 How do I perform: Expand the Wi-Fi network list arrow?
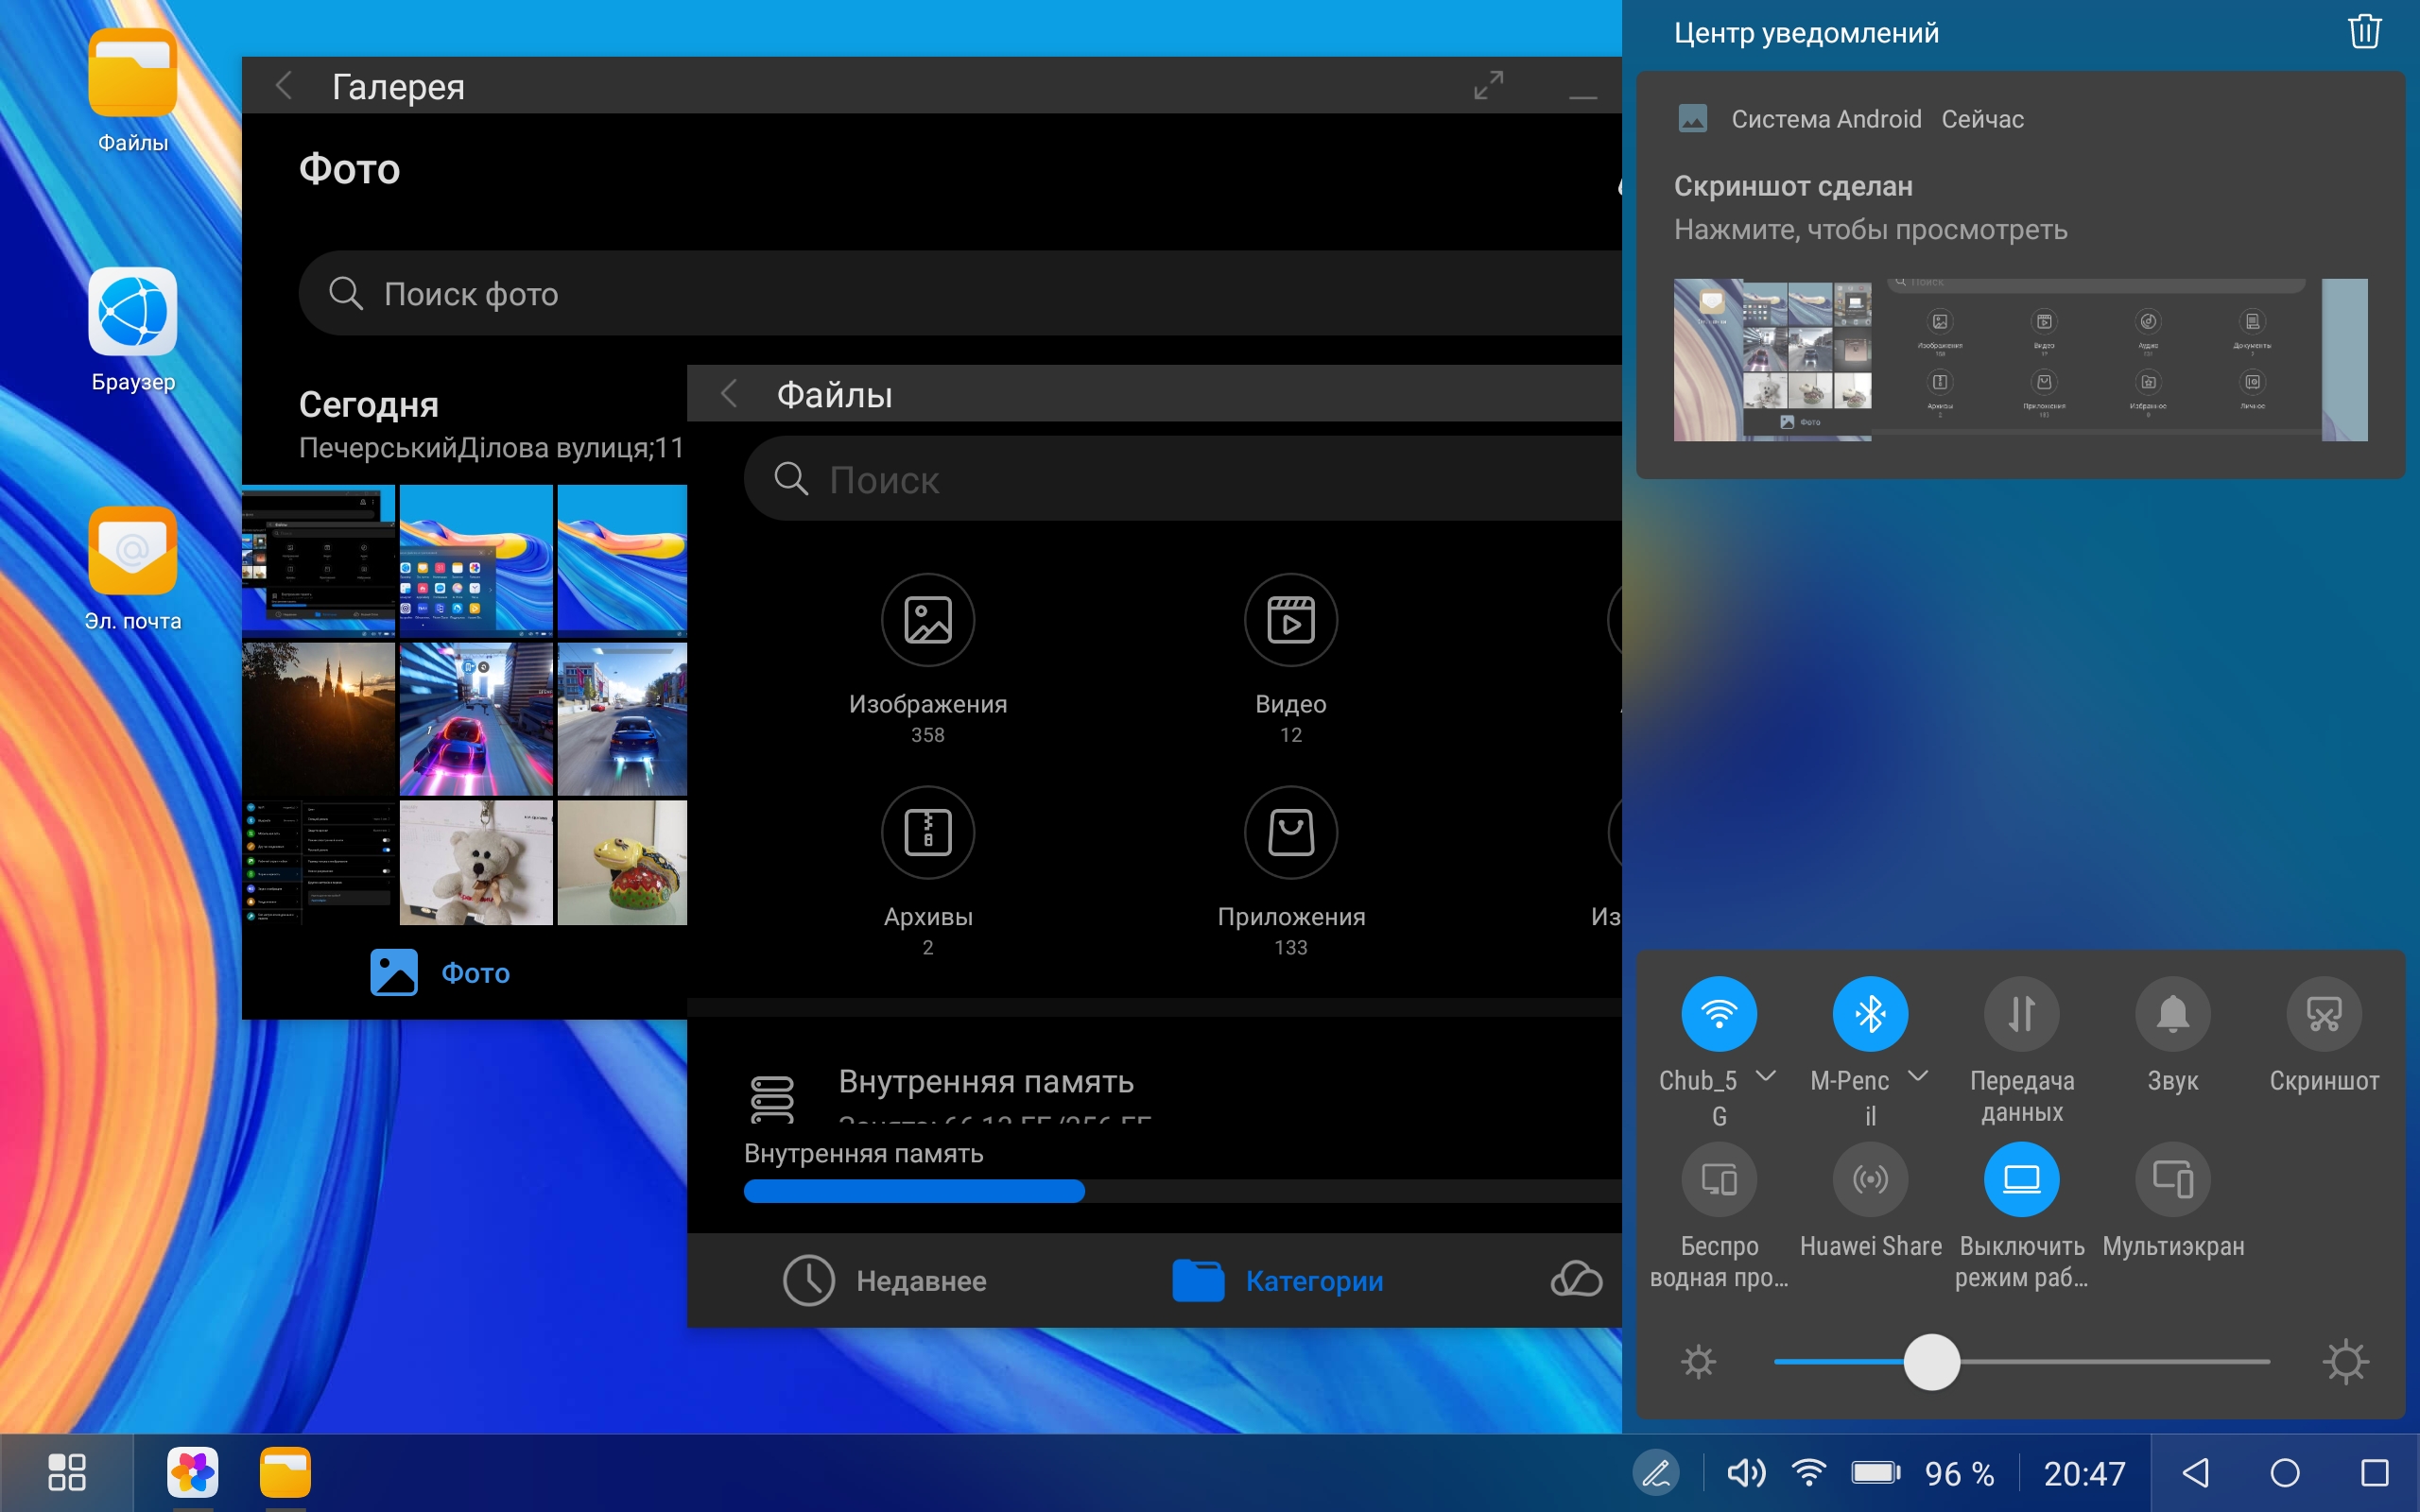(1766, 1076)
